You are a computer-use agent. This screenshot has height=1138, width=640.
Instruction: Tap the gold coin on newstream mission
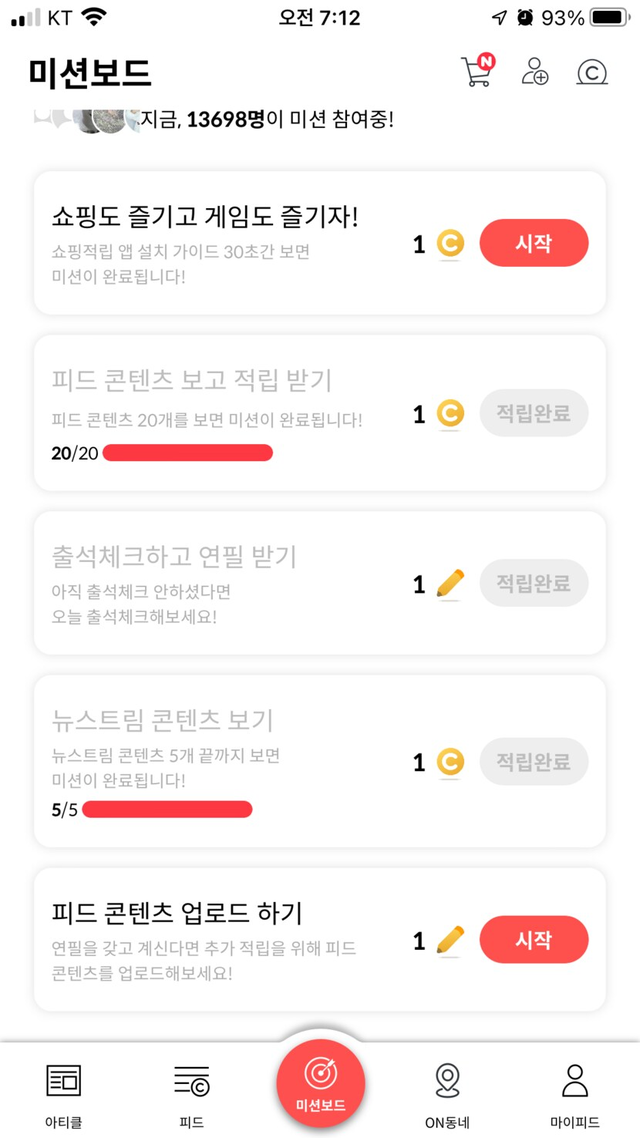[450, 763]
